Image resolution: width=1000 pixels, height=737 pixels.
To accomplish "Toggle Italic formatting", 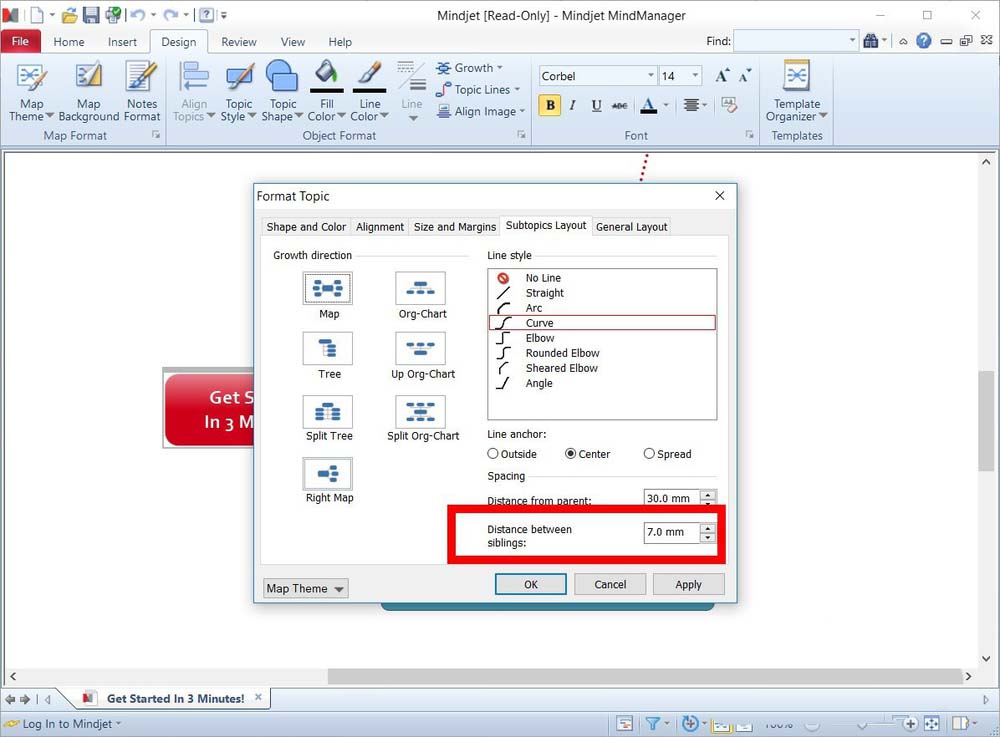I will [573, 105].
